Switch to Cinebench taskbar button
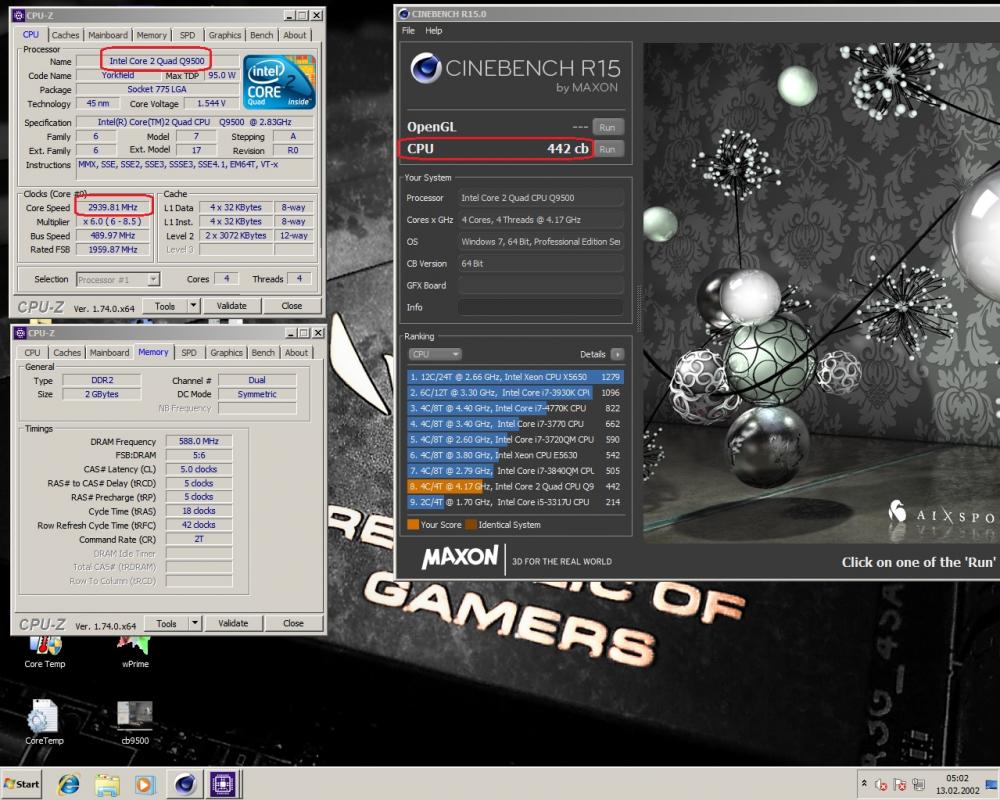The width and height of the screenshot is (1000, 800). click(185, 784)
